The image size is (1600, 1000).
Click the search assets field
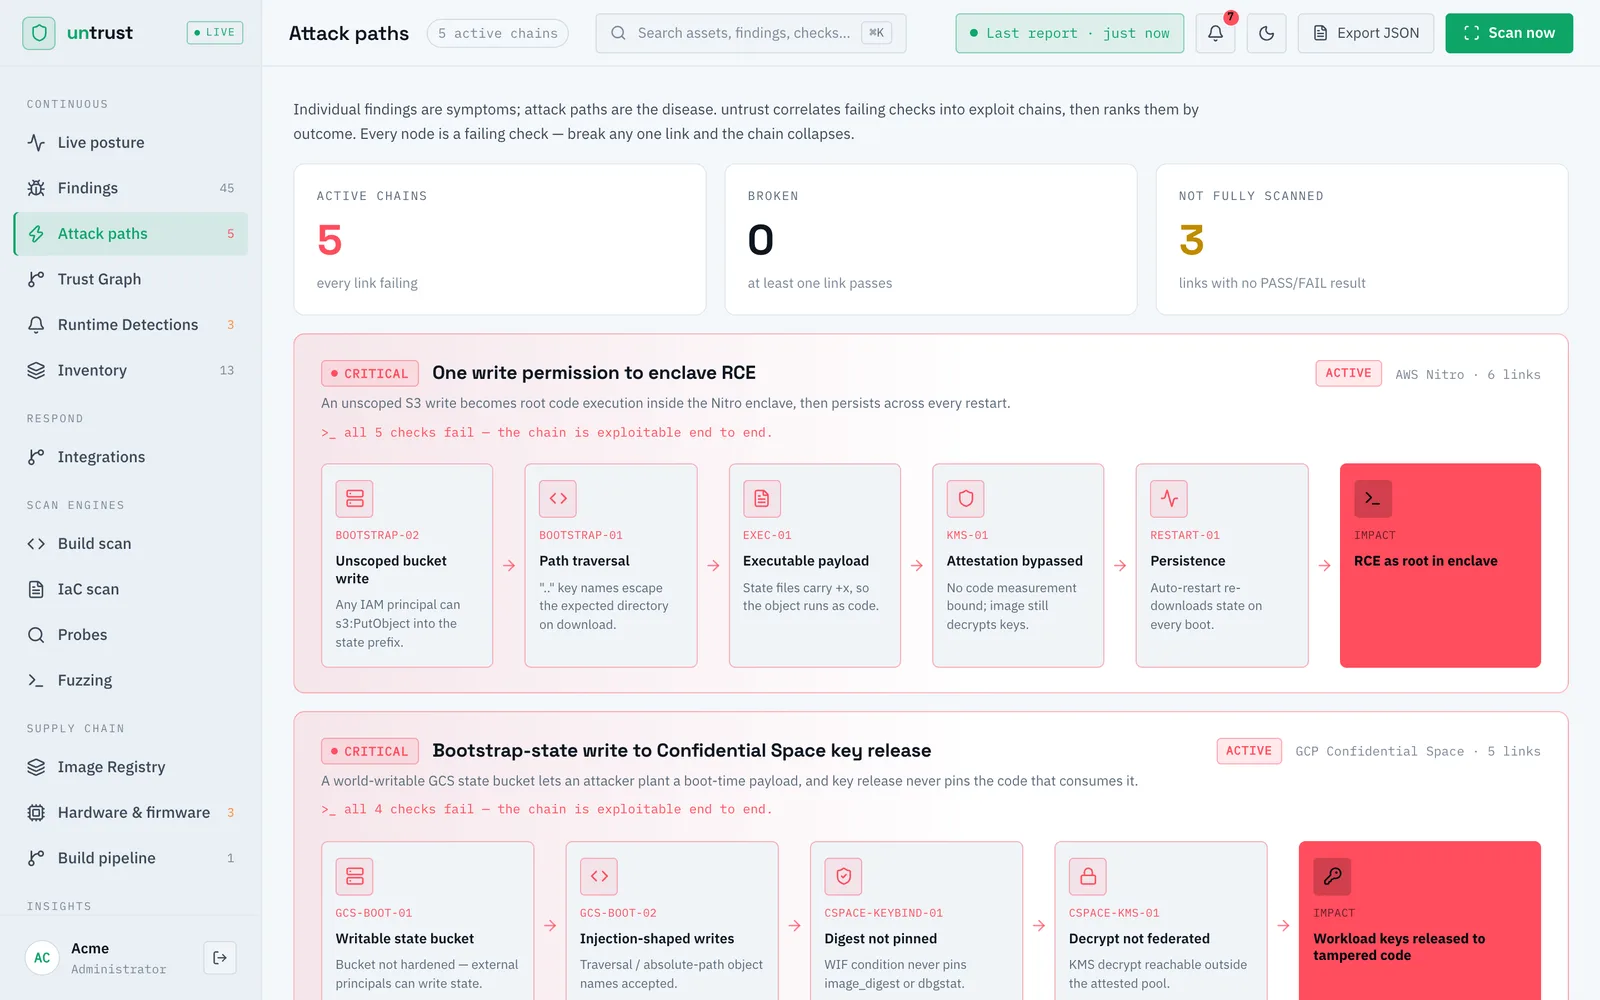point(750,33)
